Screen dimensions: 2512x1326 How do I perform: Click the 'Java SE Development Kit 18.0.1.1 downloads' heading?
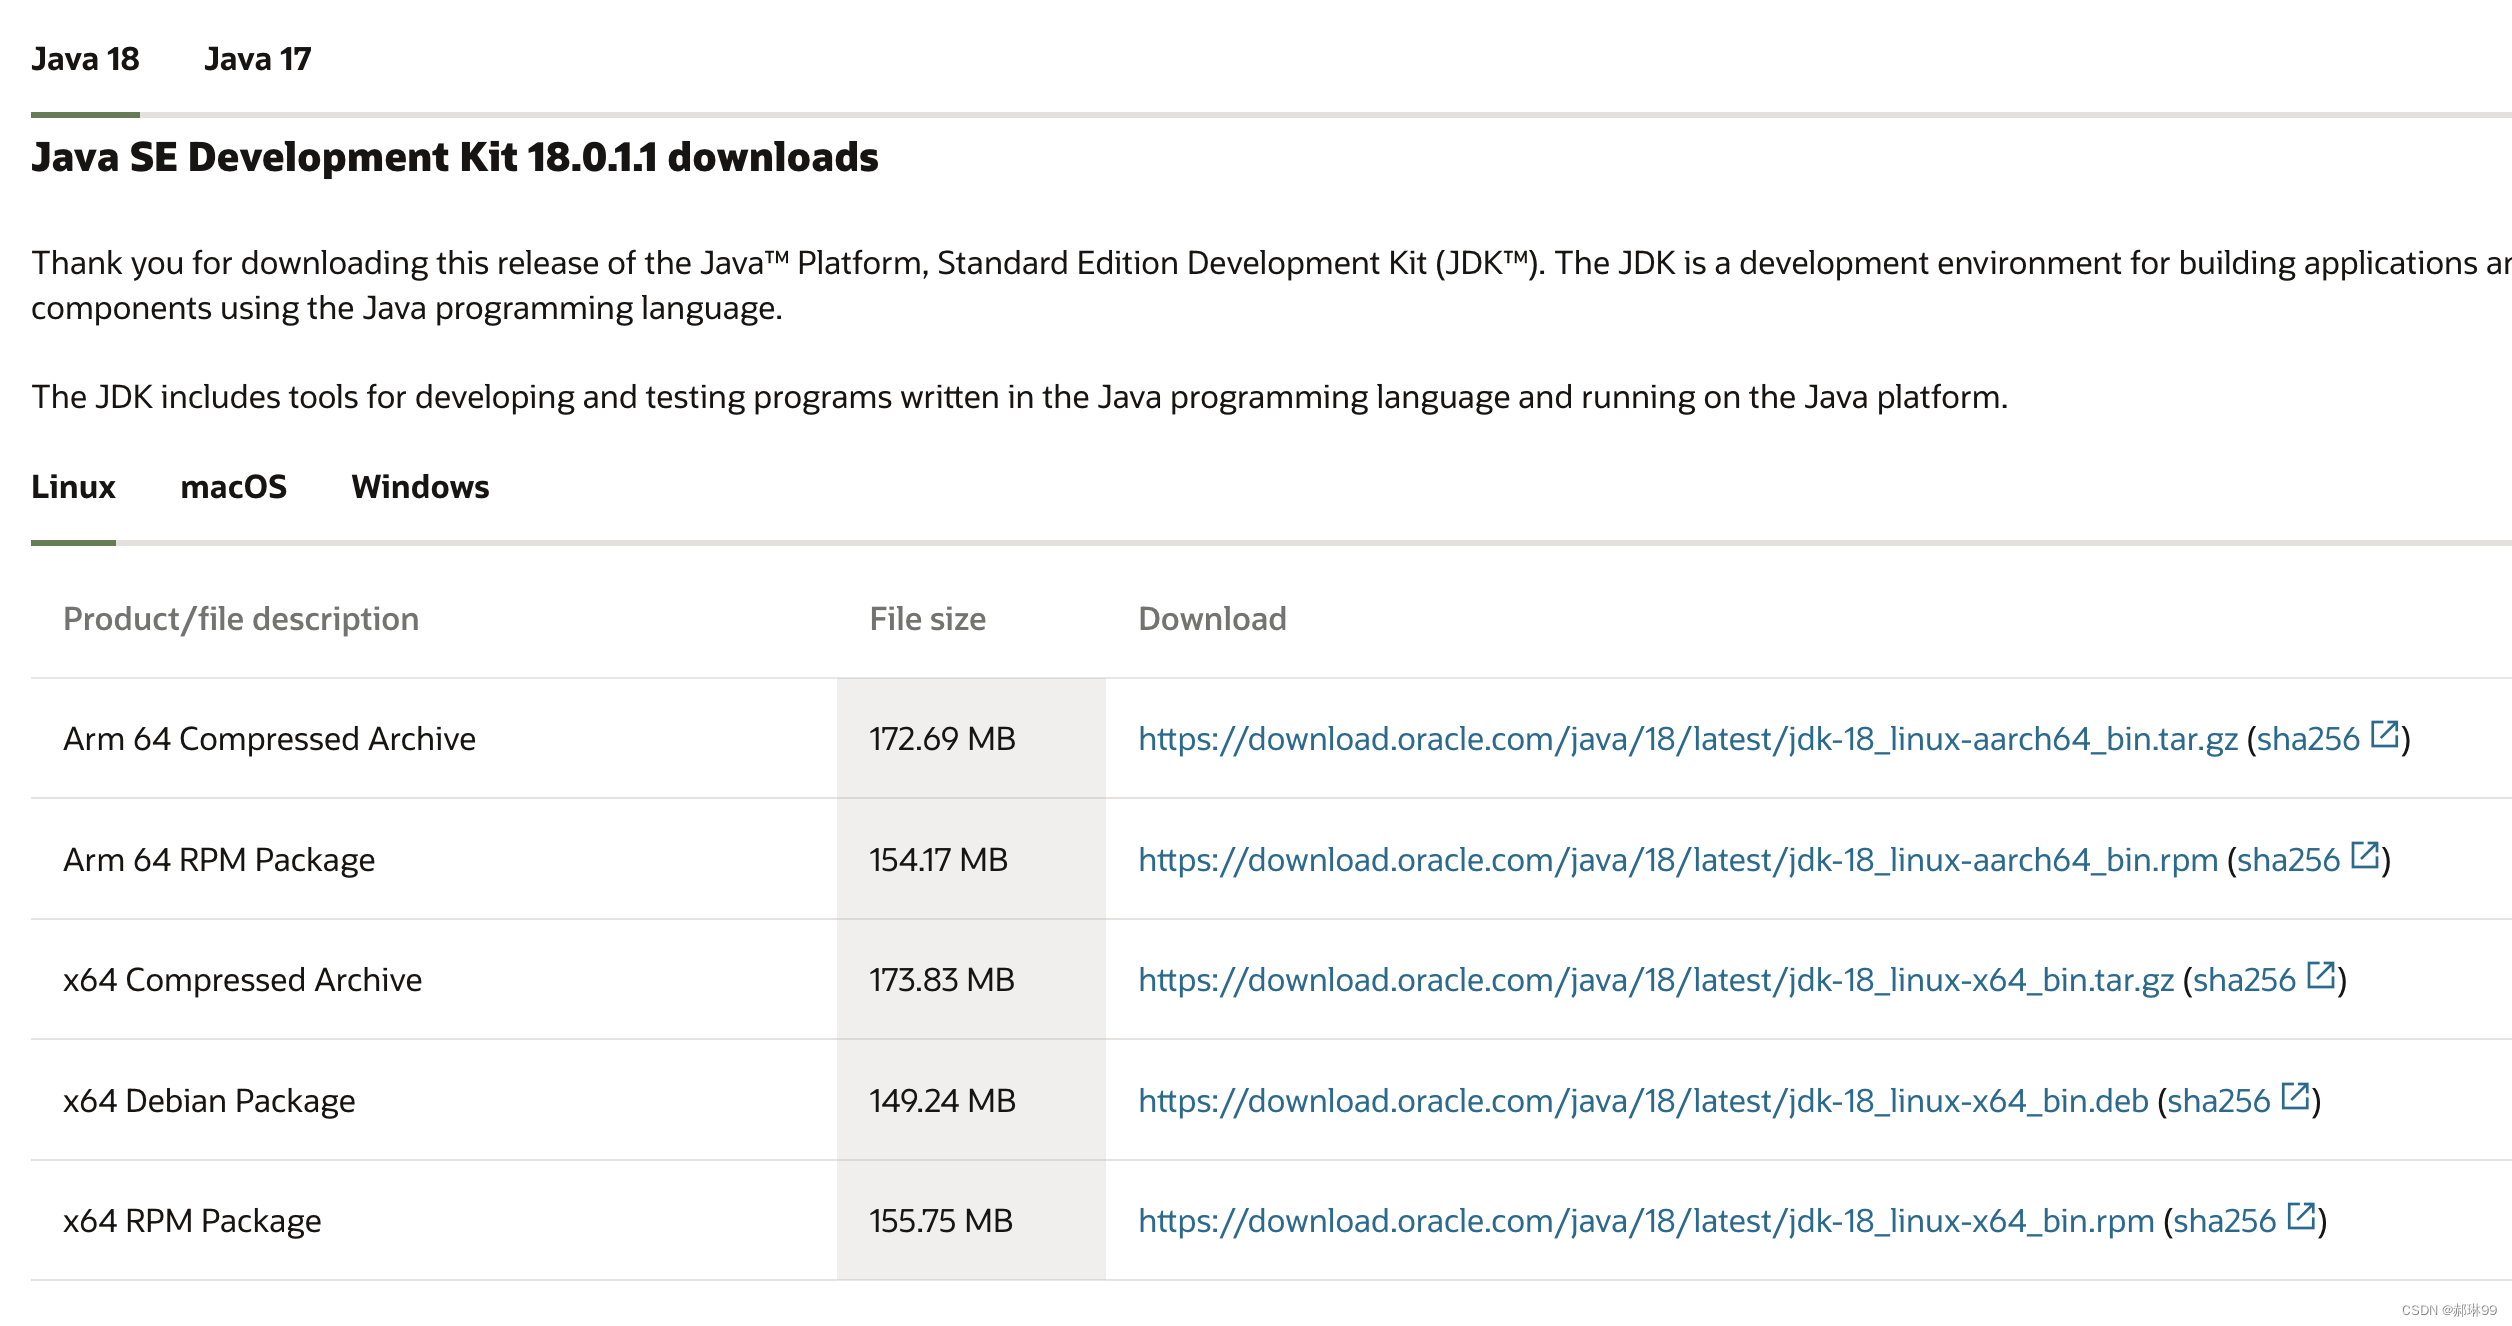pyautogui.click(x=455, y=158)
